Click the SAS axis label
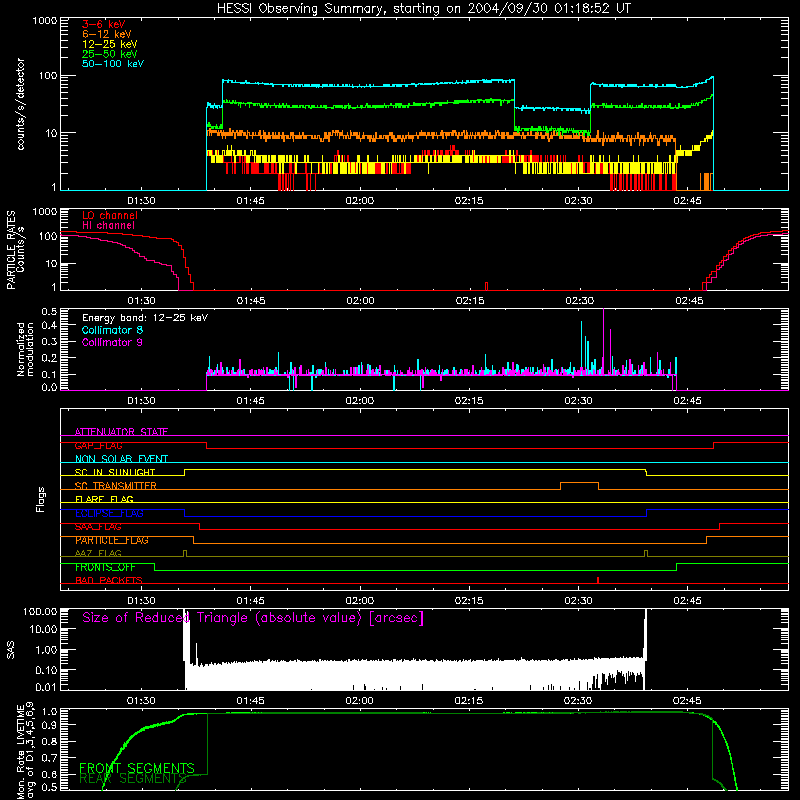This screenshot has height=800, width=800. 10,650
